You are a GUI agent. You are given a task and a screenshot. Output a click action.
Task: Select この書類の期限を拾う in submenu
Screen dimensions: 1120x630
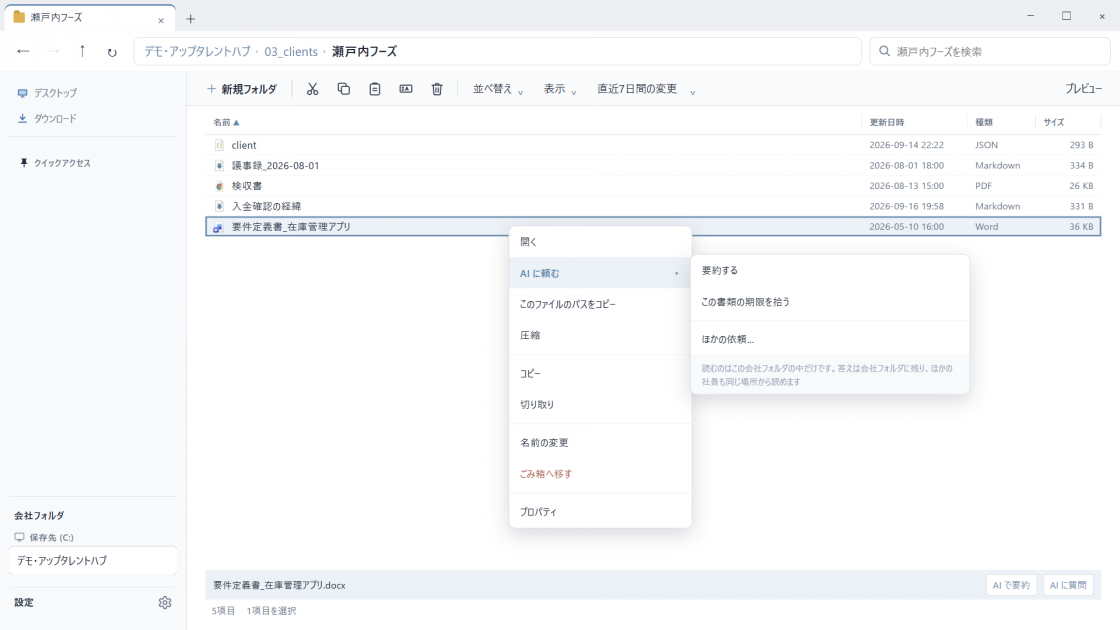[830, 302]
